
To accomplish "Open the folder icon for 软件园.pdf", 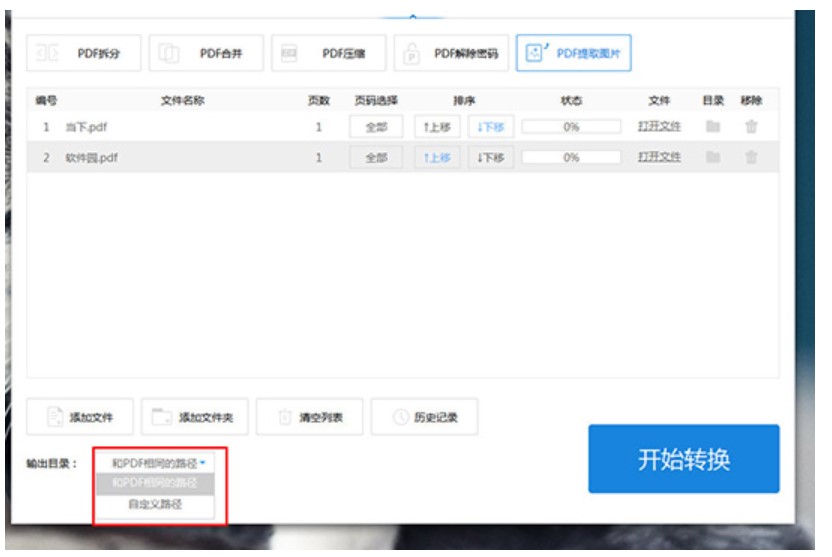I will click(x=713, y=158).
